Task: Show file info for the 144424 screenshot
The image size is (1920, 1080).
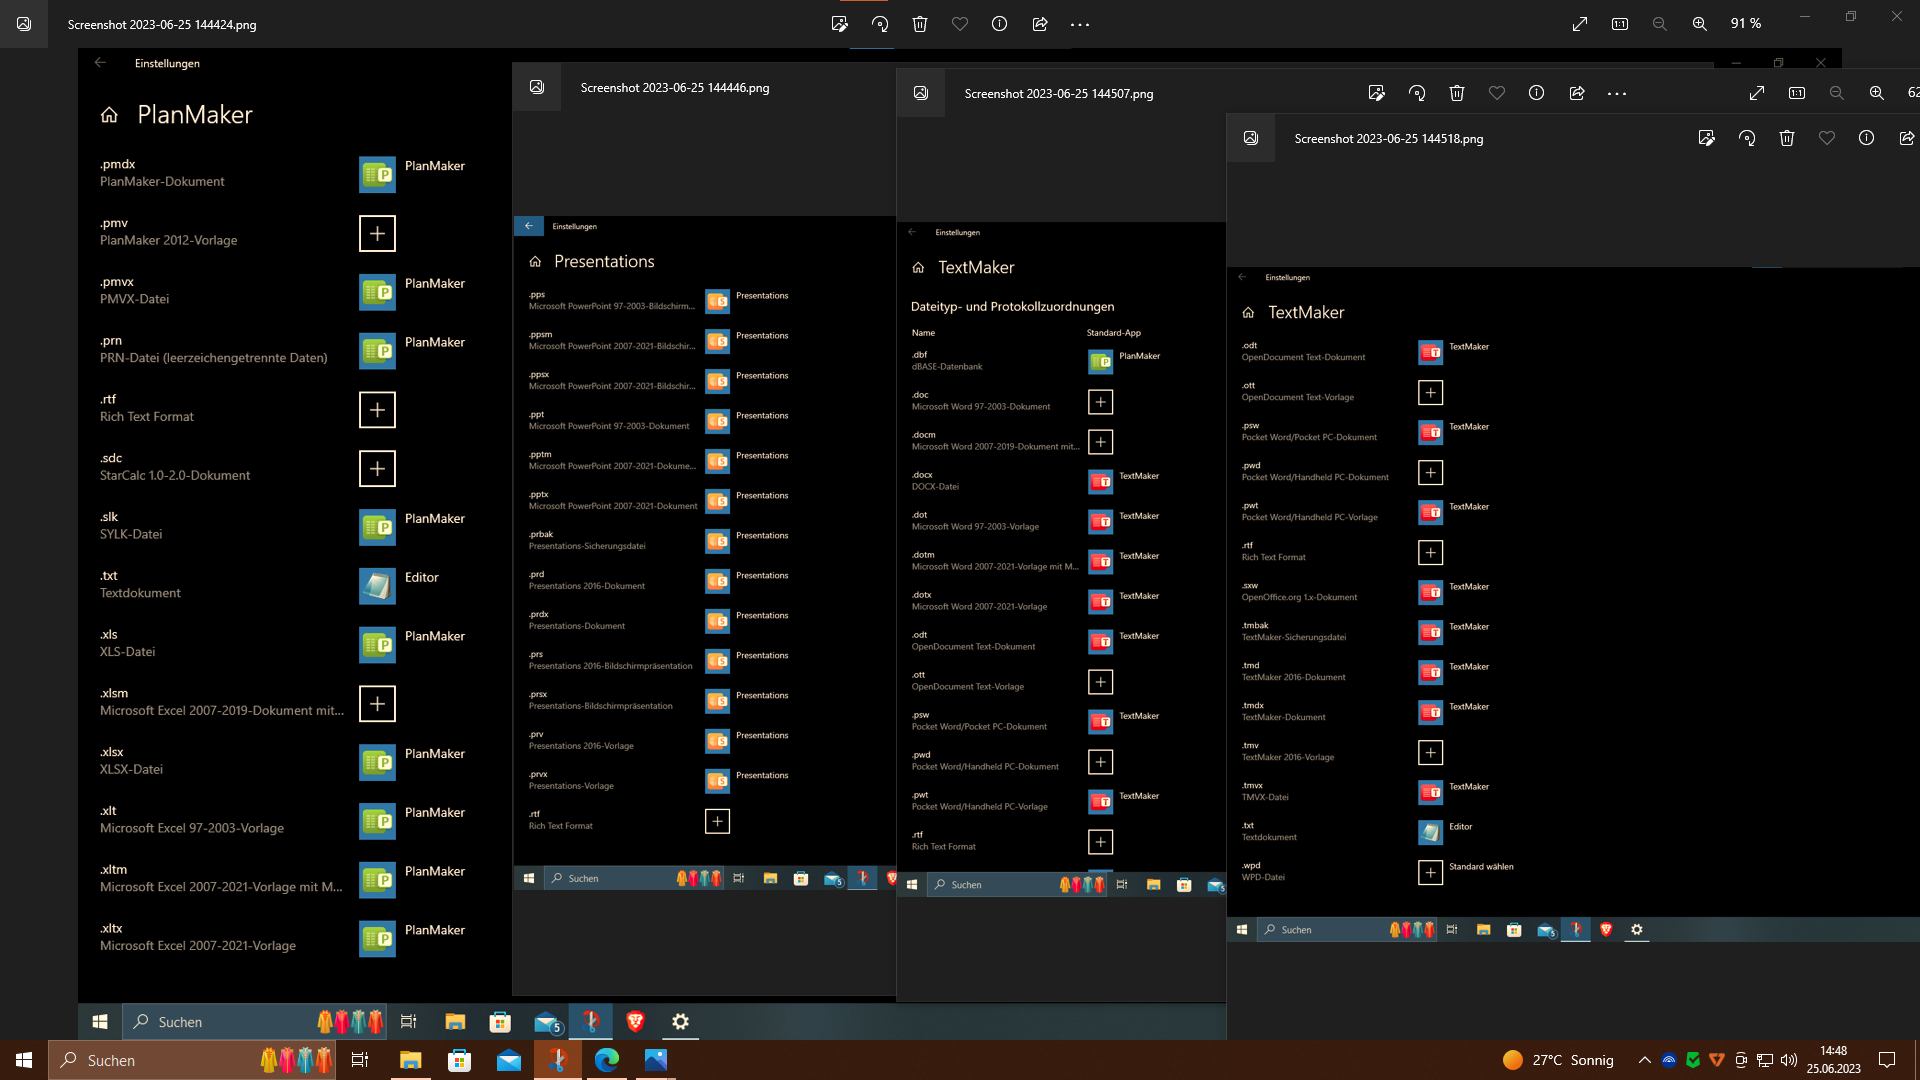Action: tap(999, 24)
